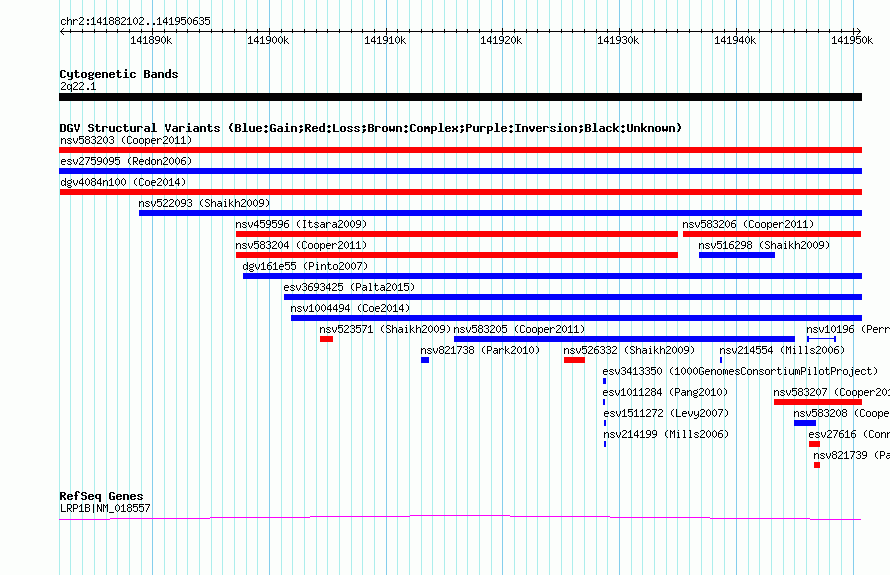Select the small red esv27616 bar
This screenshot has width=890, height=575.
pos(815,444)
